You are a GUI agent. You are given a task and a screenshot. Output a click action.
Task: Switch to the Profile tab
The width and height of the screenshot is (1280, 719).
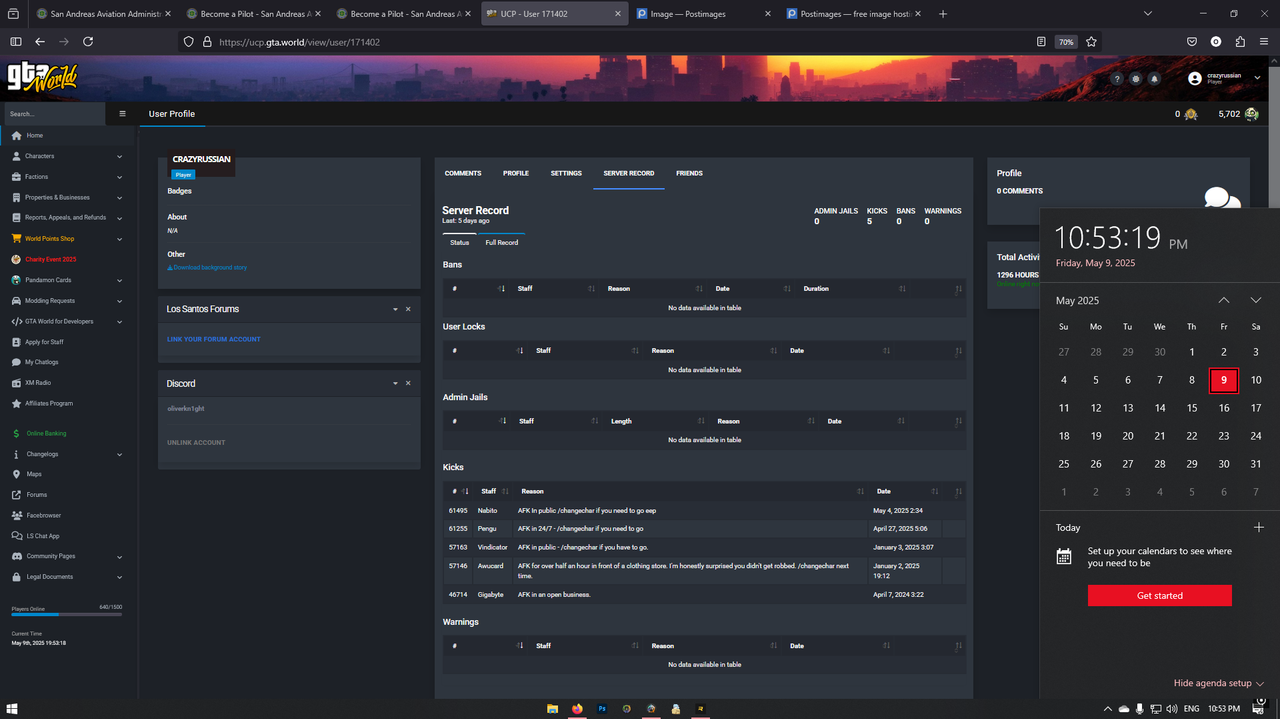tap(516, 173)
